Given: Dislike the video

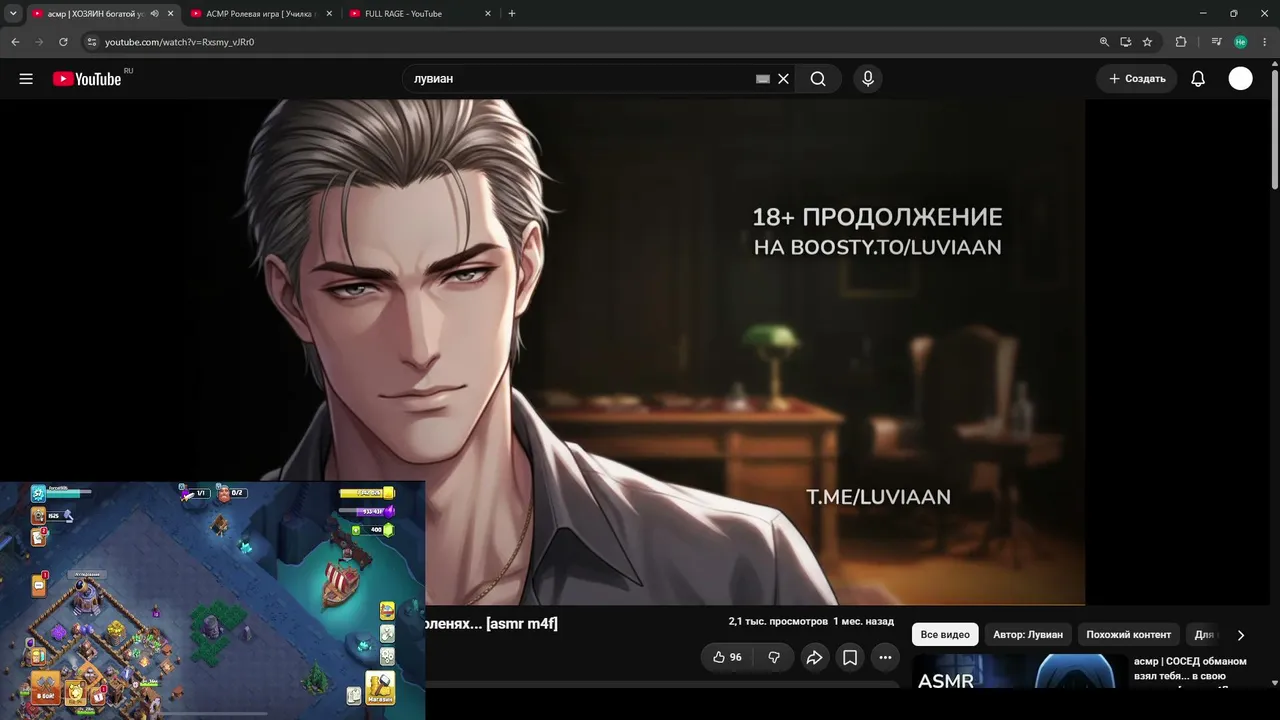Looking at the screenshot, I should click(774, 657).
